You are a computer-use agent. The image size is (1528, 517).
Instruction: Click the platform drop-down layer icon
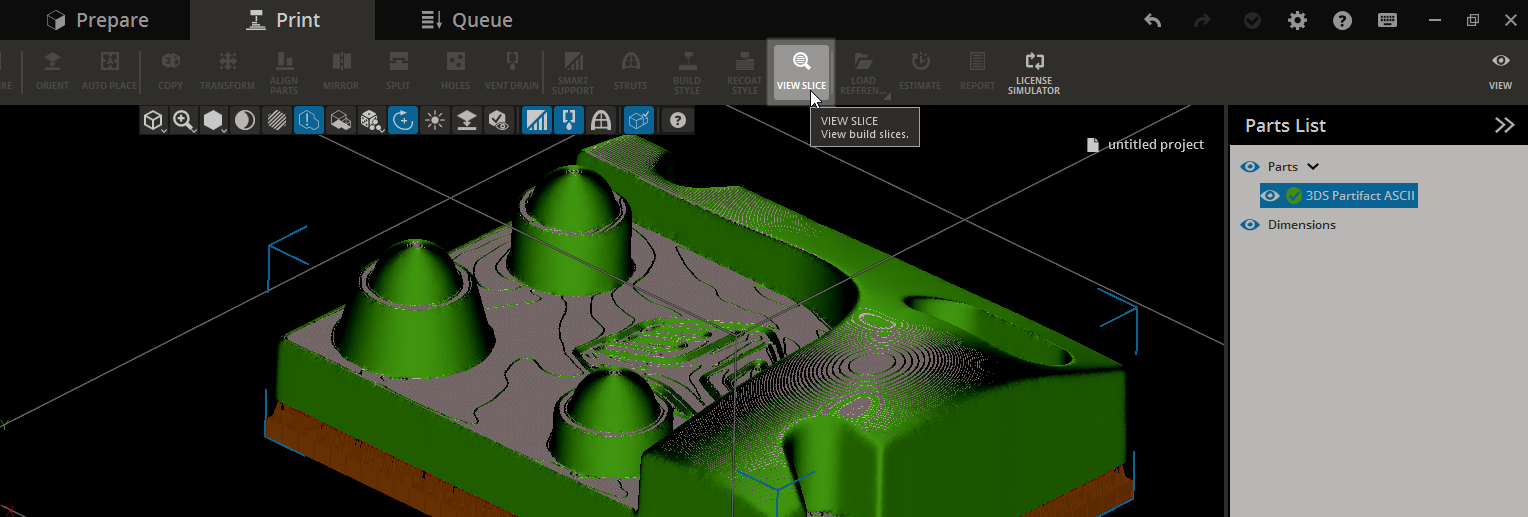tap(466, 121)
